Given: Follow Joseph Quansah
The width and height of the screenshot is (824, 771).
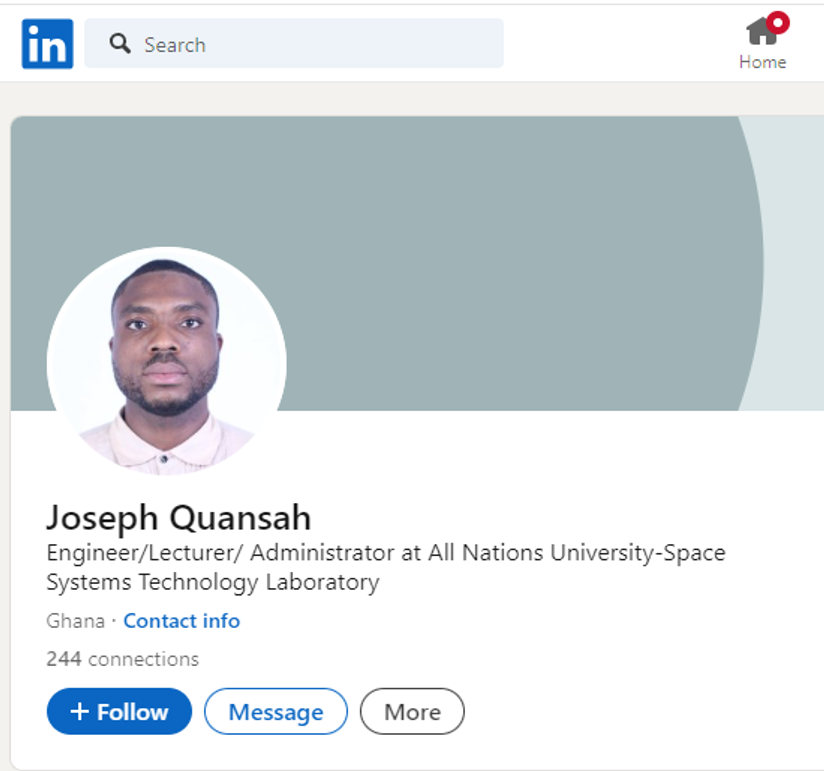Looking at the screenshot, I should tap(119, 711).
